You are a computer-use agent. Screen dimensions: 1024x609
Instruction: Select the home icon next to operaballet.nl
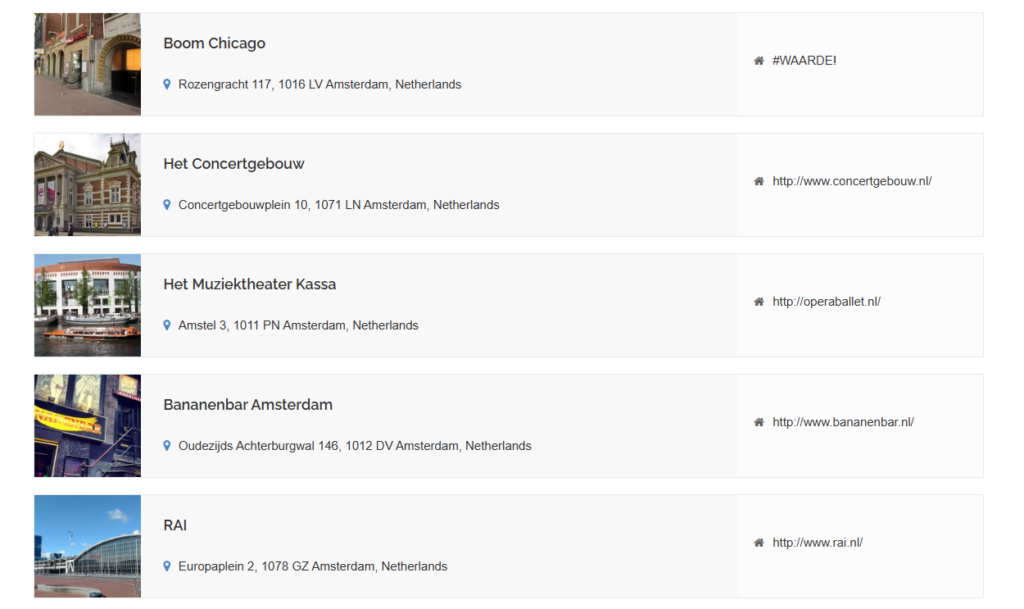point(758,302)
